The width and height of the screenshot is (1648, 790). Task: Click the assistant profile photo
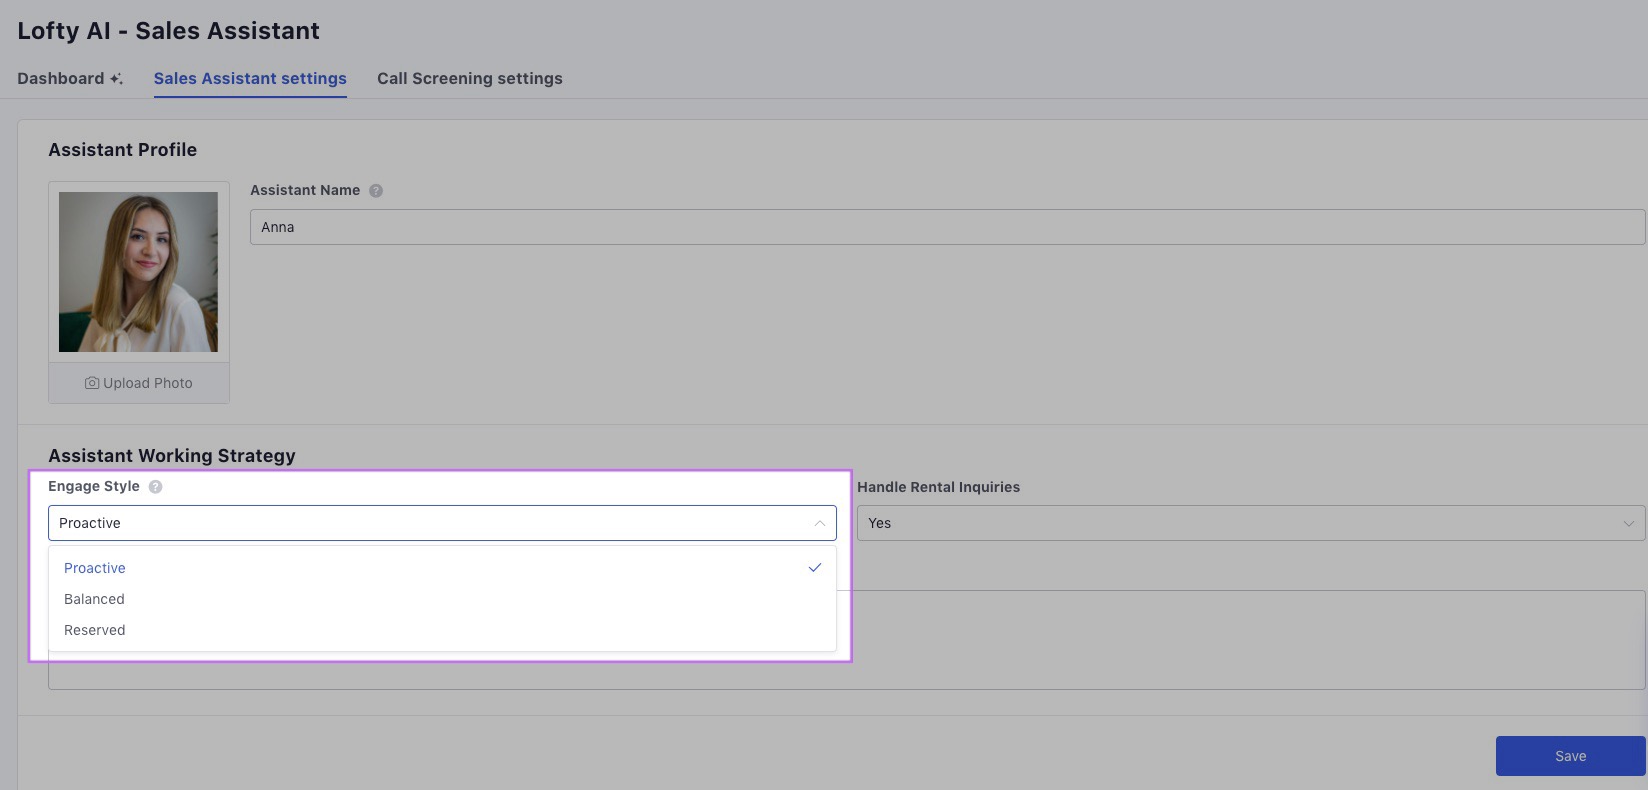point(138,272)
